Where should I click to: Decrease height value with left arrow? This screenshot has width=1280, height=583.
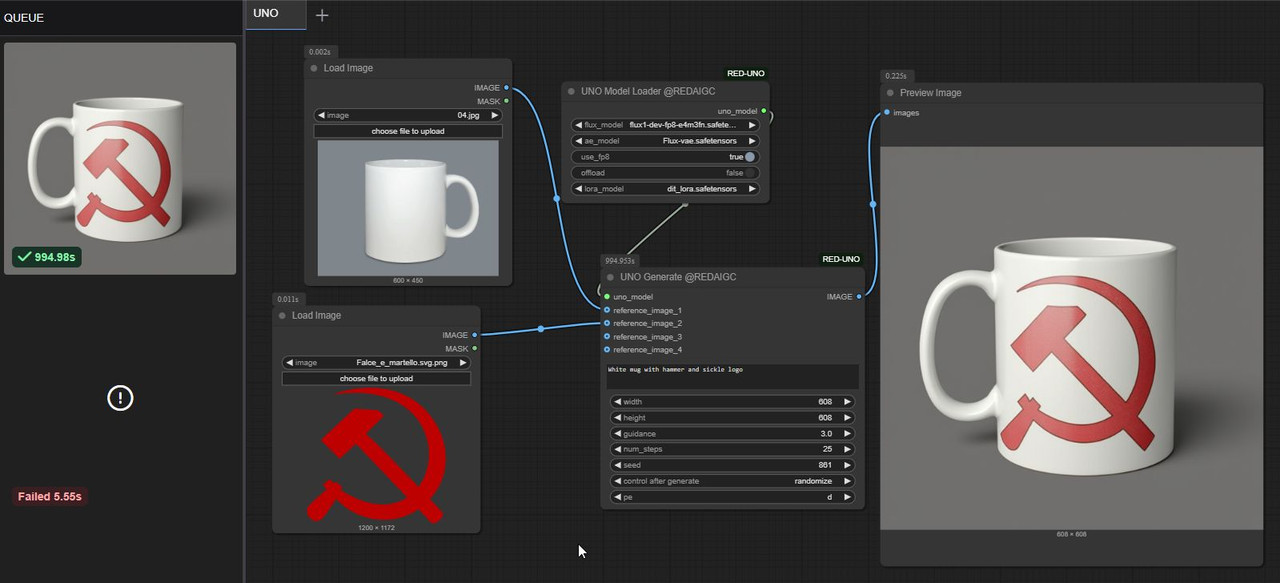[x=617, y=418]
